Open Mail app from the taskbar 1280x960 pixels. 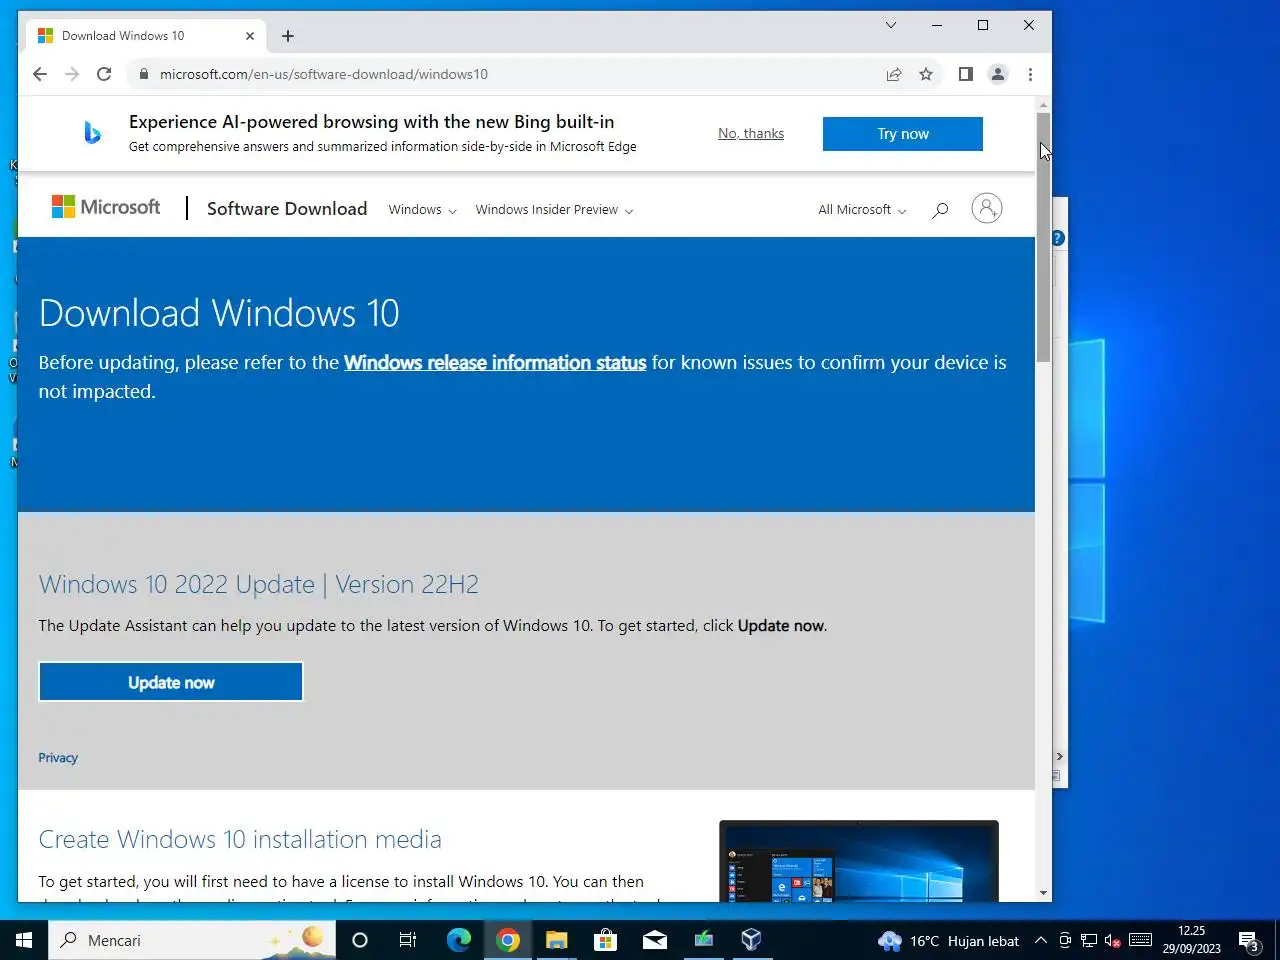tap(654, 940)
